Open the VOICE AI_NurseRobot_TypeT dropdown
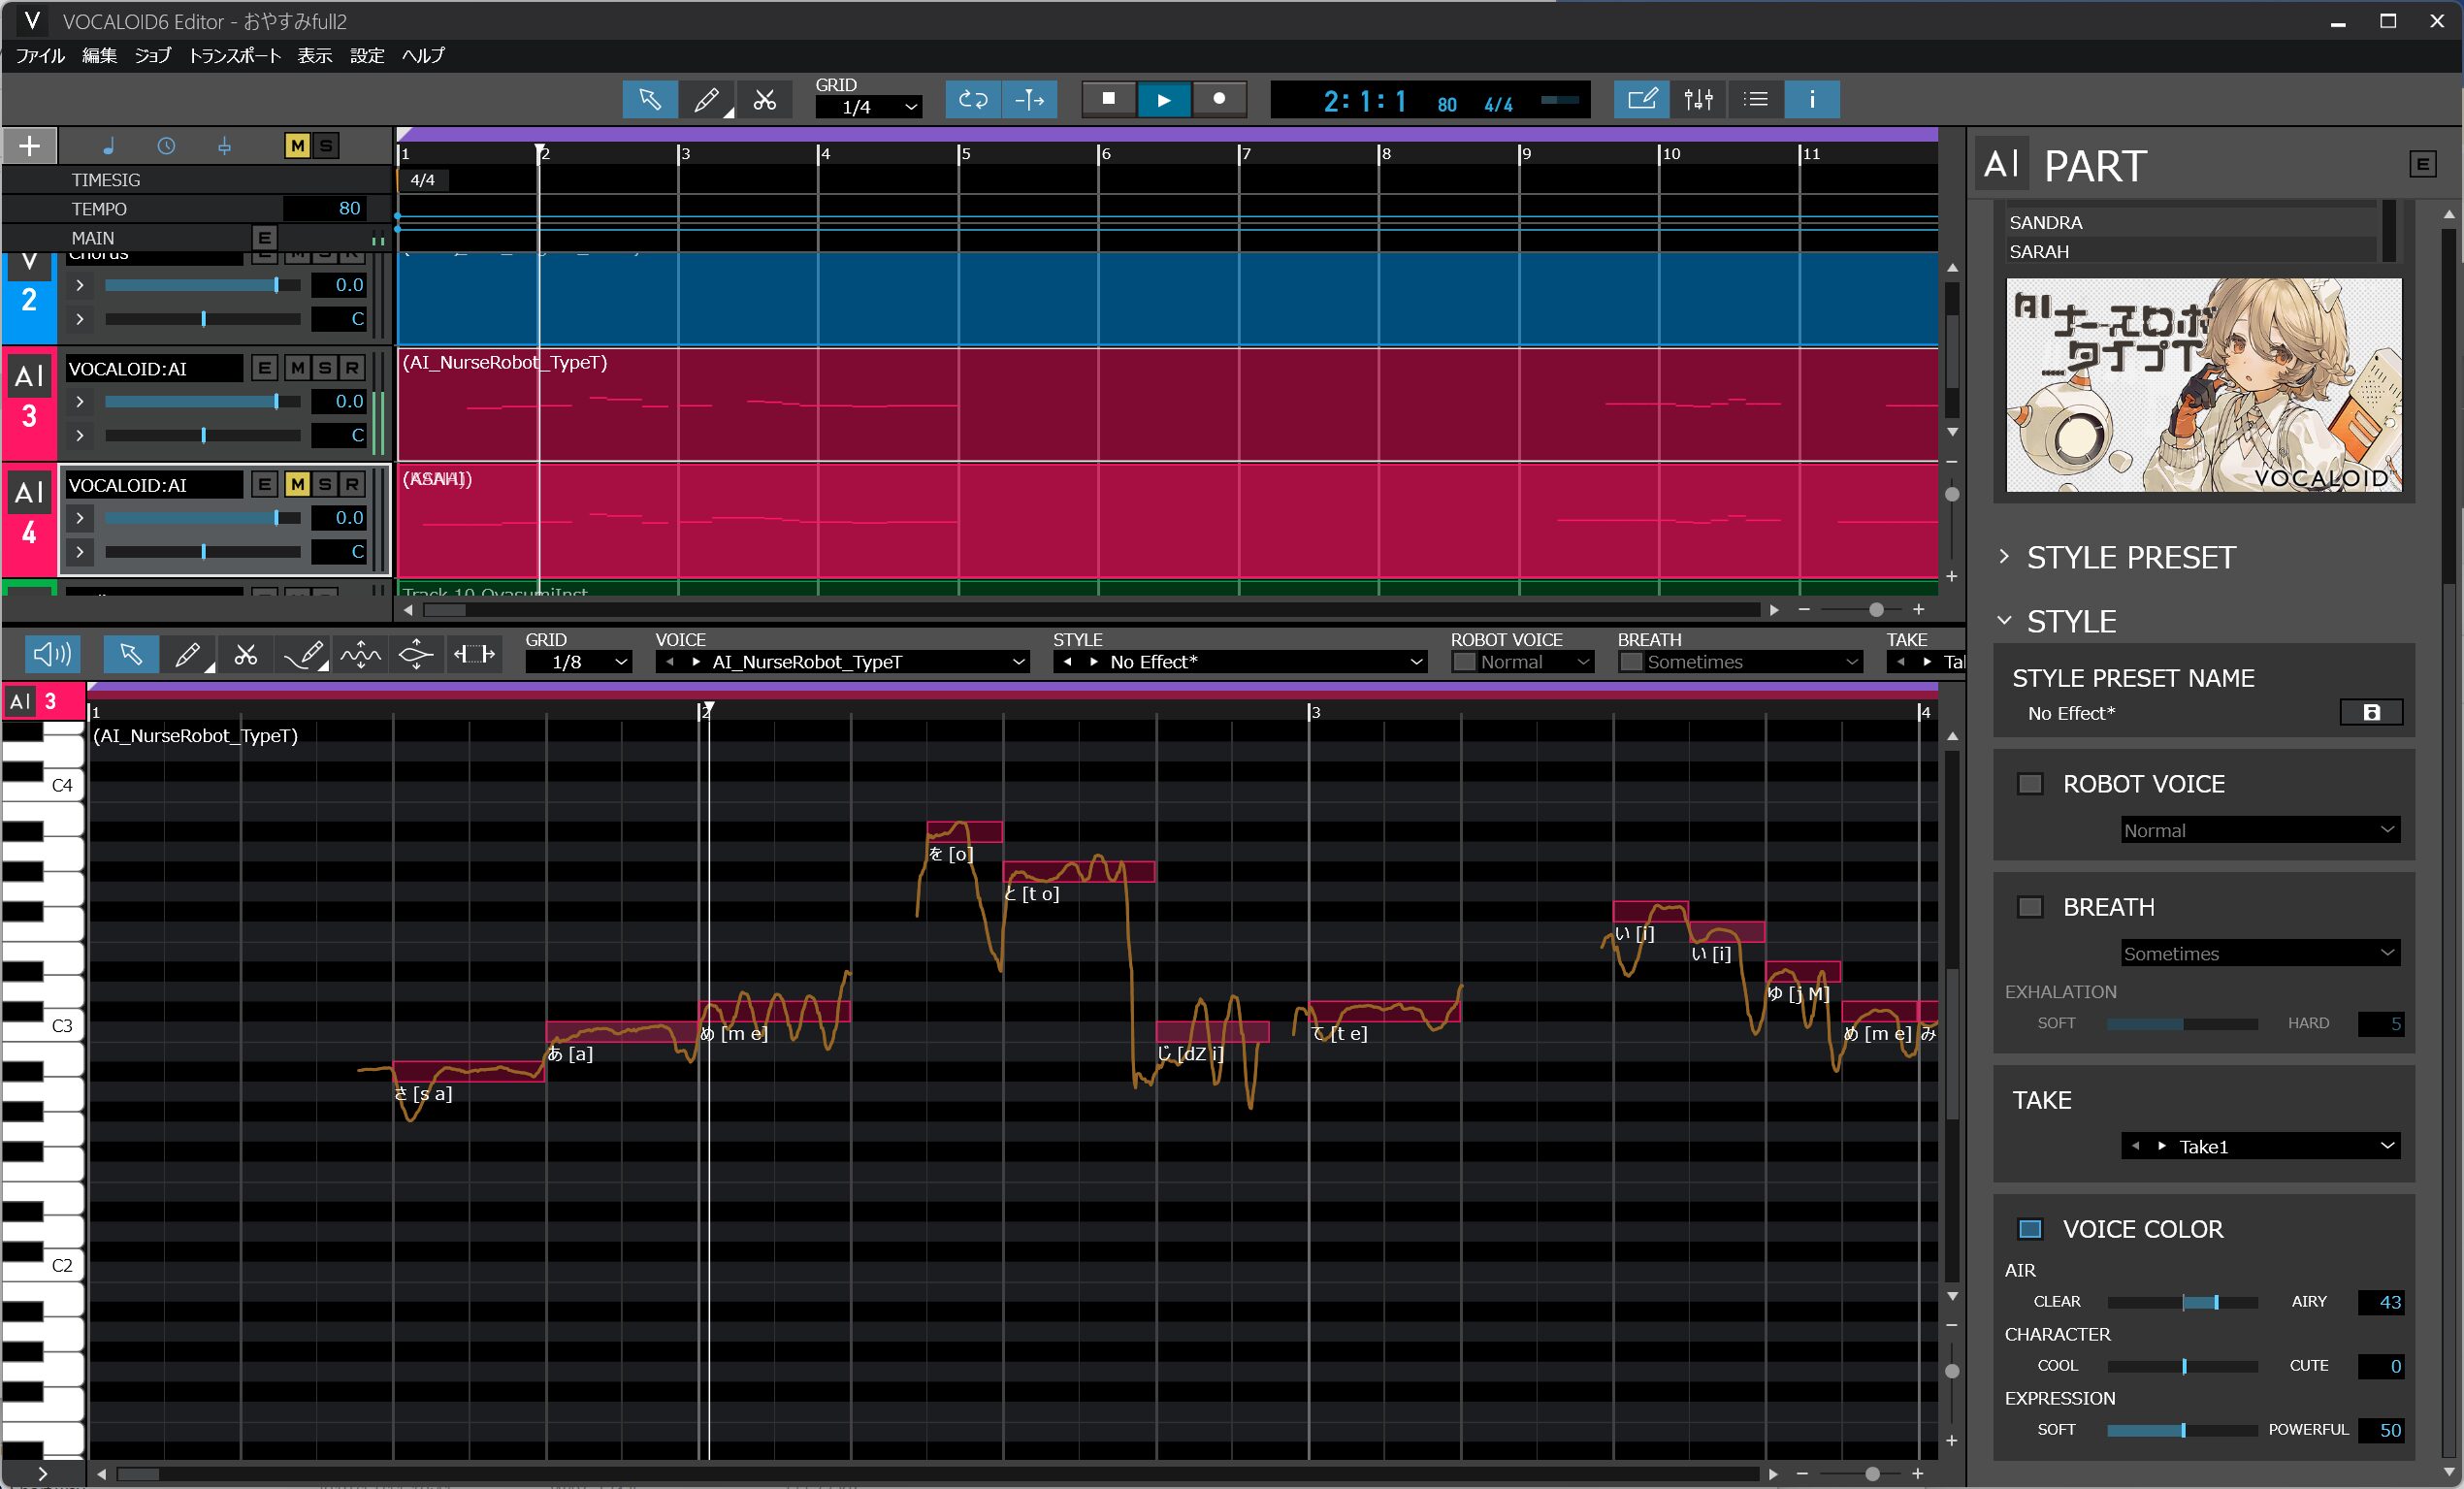The height and width of the screenshot is (1489, 2464). [x=842, y=662]
